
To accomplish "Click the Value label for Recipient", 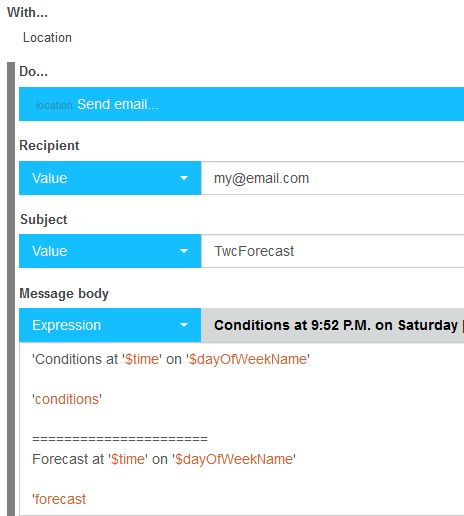I will pos(50,178).
